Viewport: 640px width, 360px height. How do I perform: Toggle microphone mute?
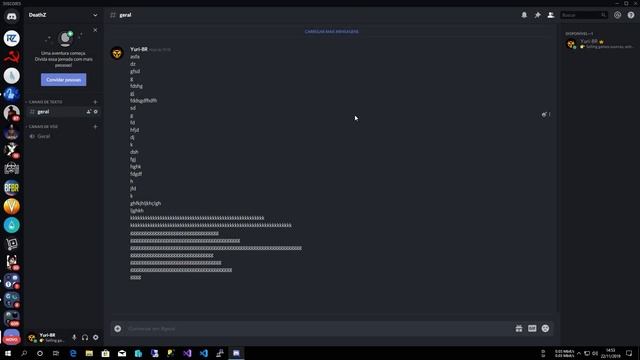pos(74,338)
